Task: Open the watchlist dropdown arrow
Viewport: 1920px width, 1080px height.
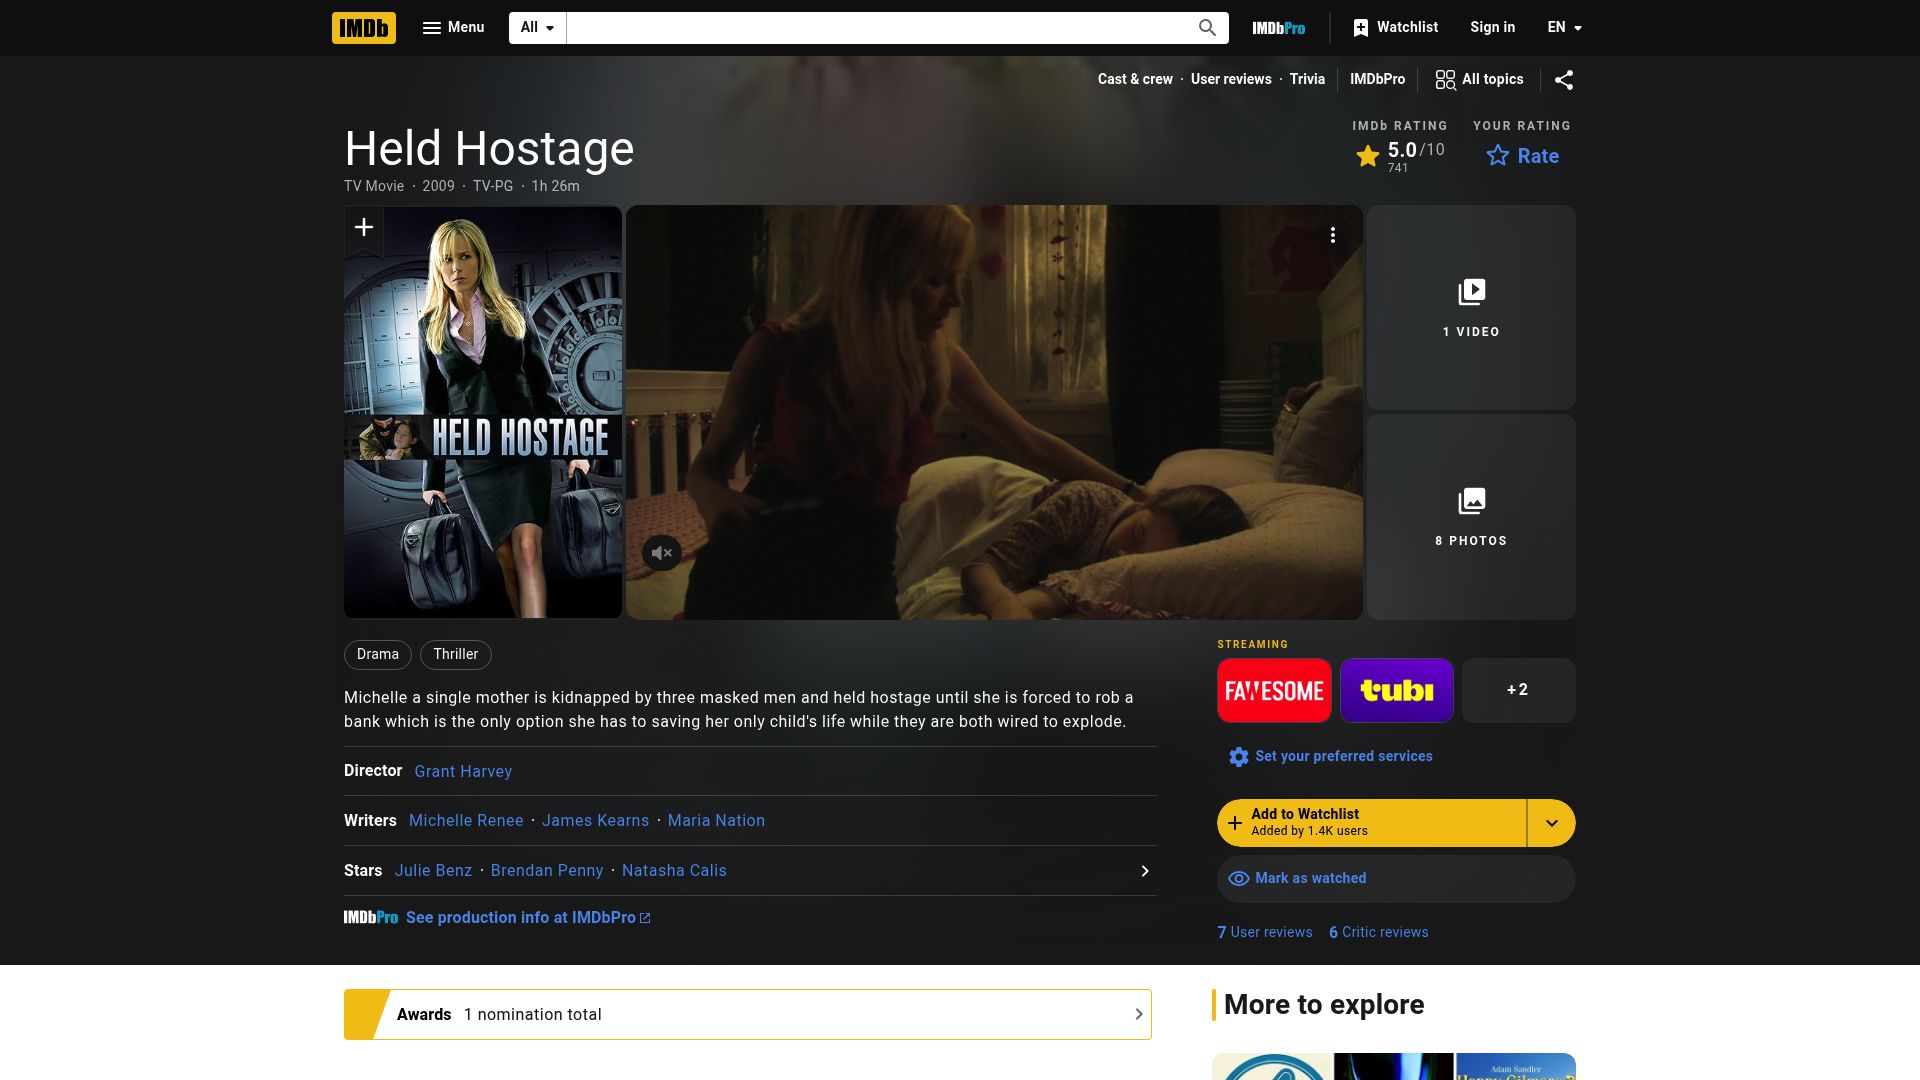Action: [x=1552, y=823]
